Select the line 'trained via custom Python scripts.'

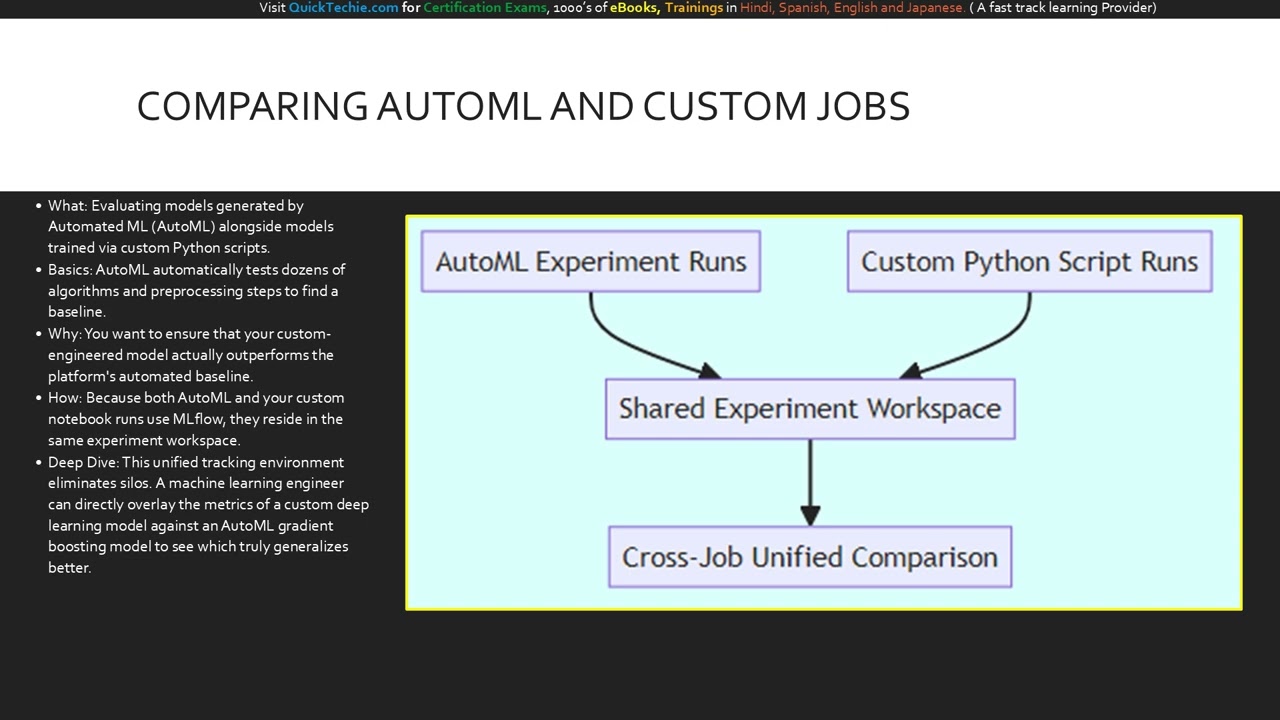159,247
